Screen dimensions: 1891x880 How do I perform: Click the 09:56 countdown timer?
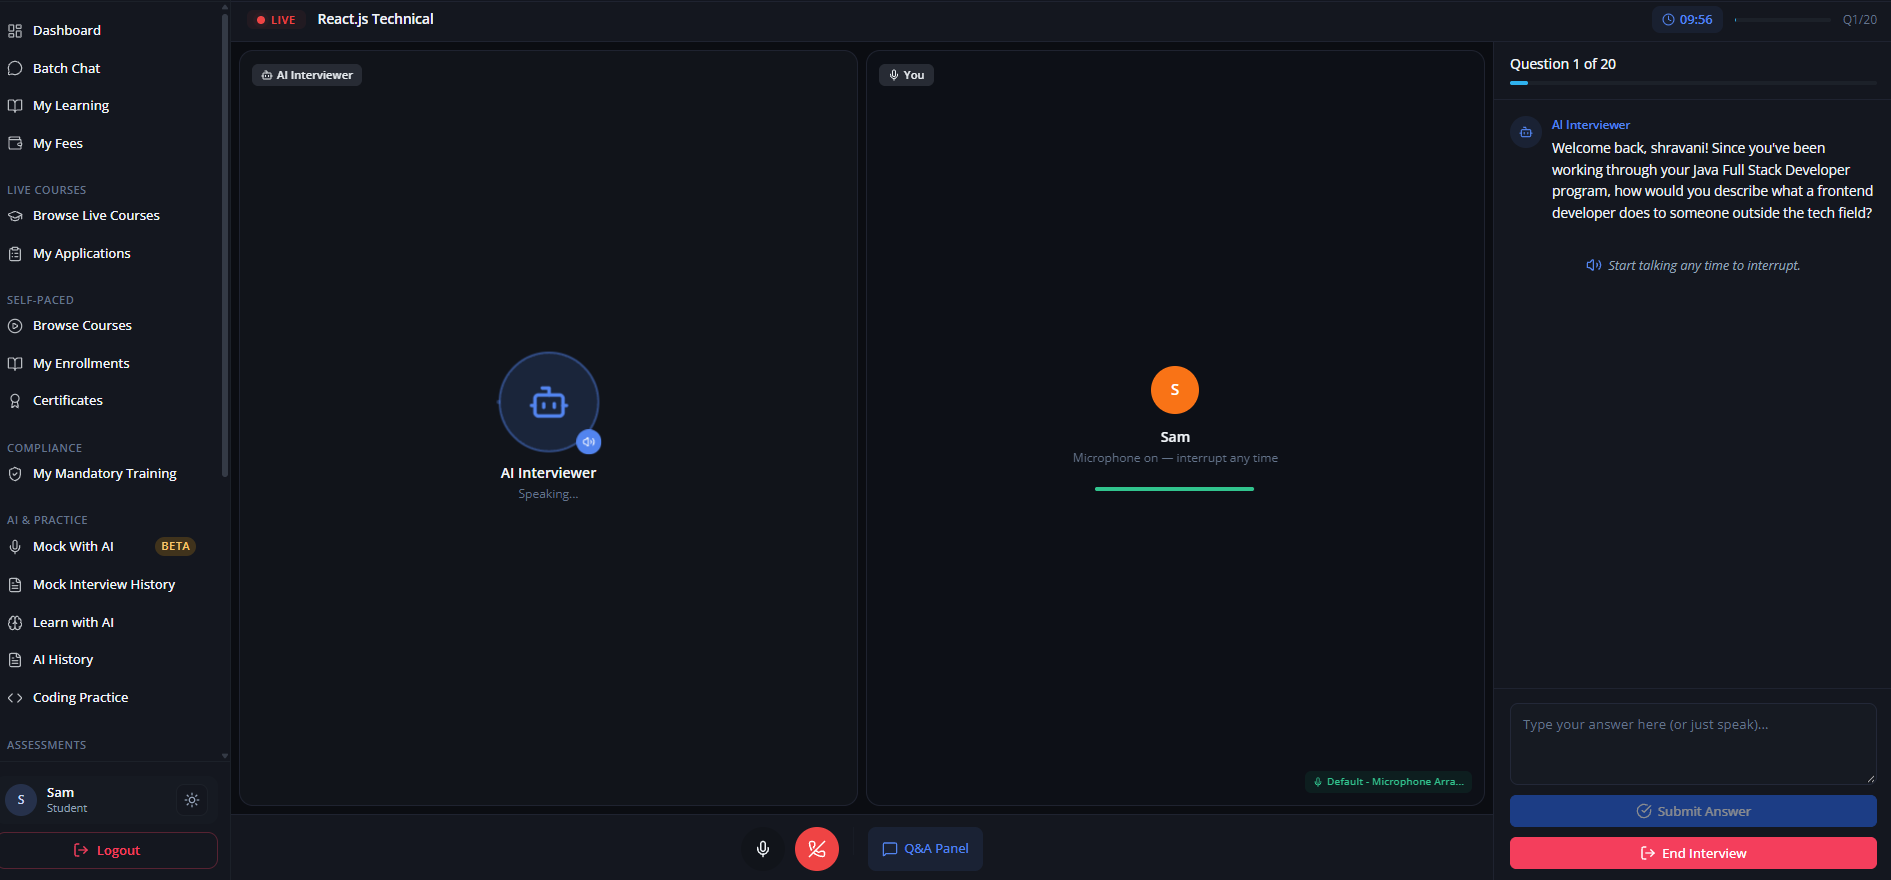[1687, 20]
